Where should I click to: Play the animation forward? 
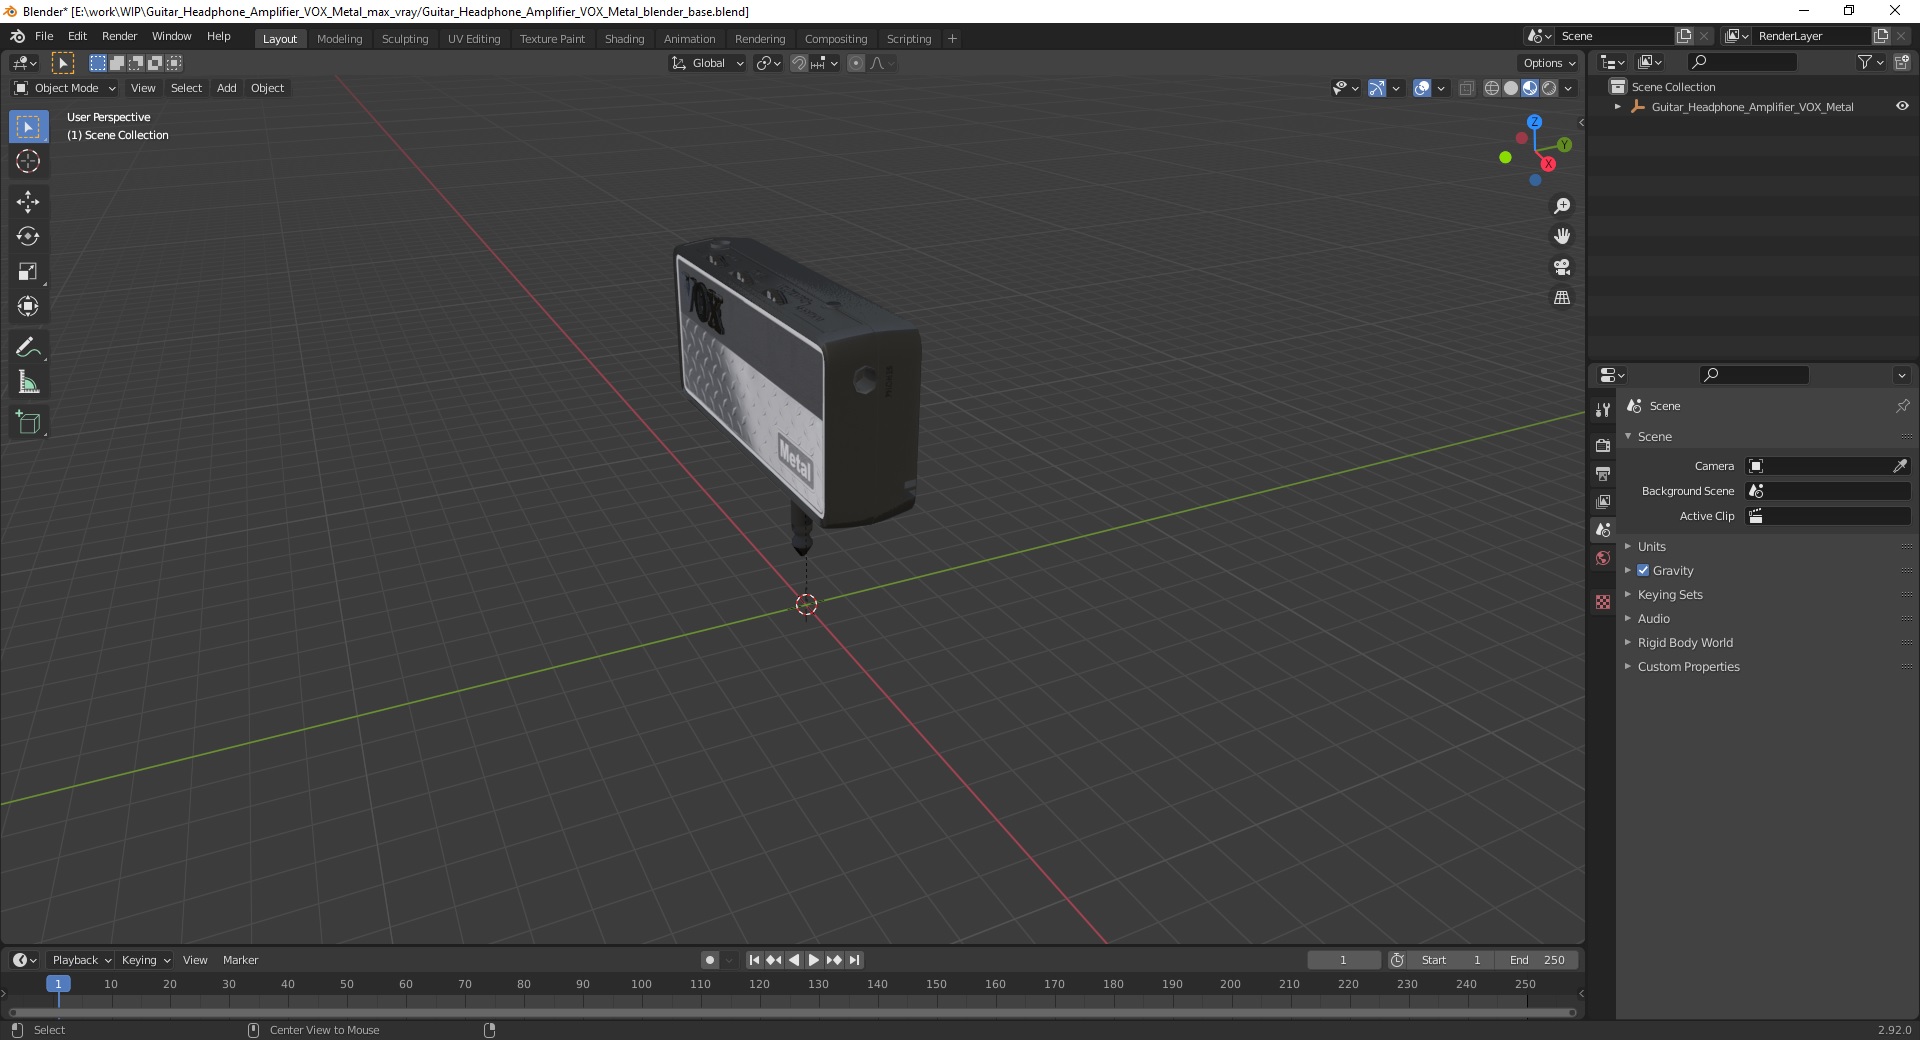[x=814, y=960]
